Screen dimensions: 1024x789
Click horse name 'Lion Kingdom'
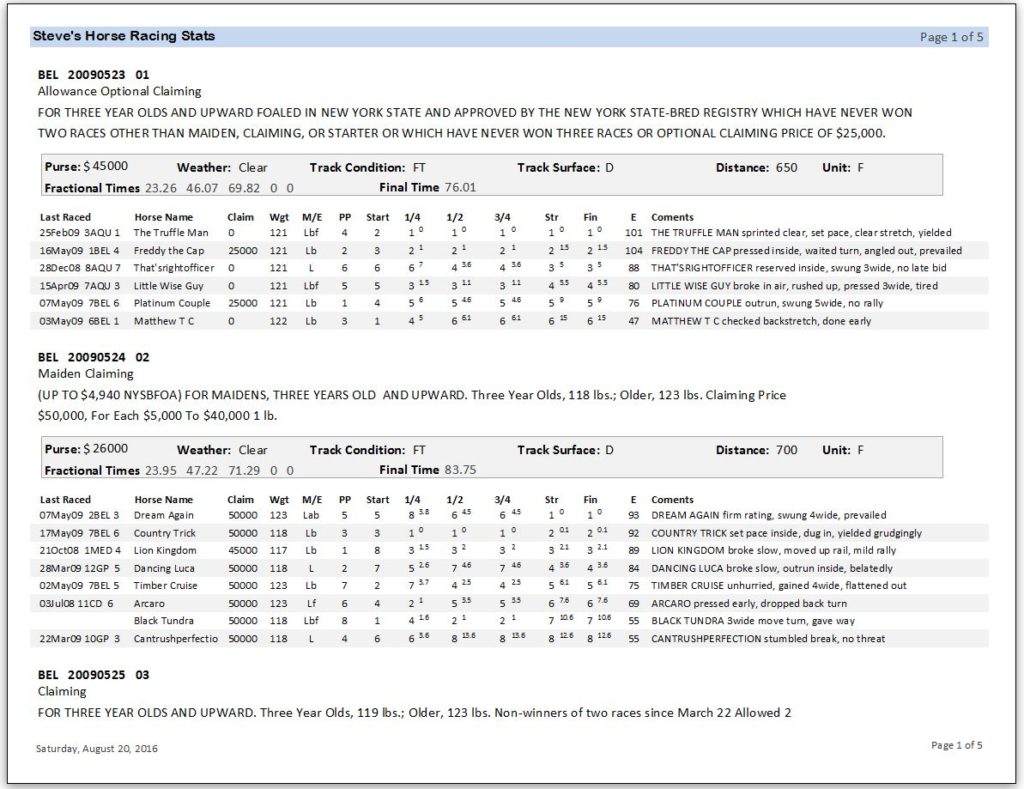pyautogui.click(x=165, y=551)
